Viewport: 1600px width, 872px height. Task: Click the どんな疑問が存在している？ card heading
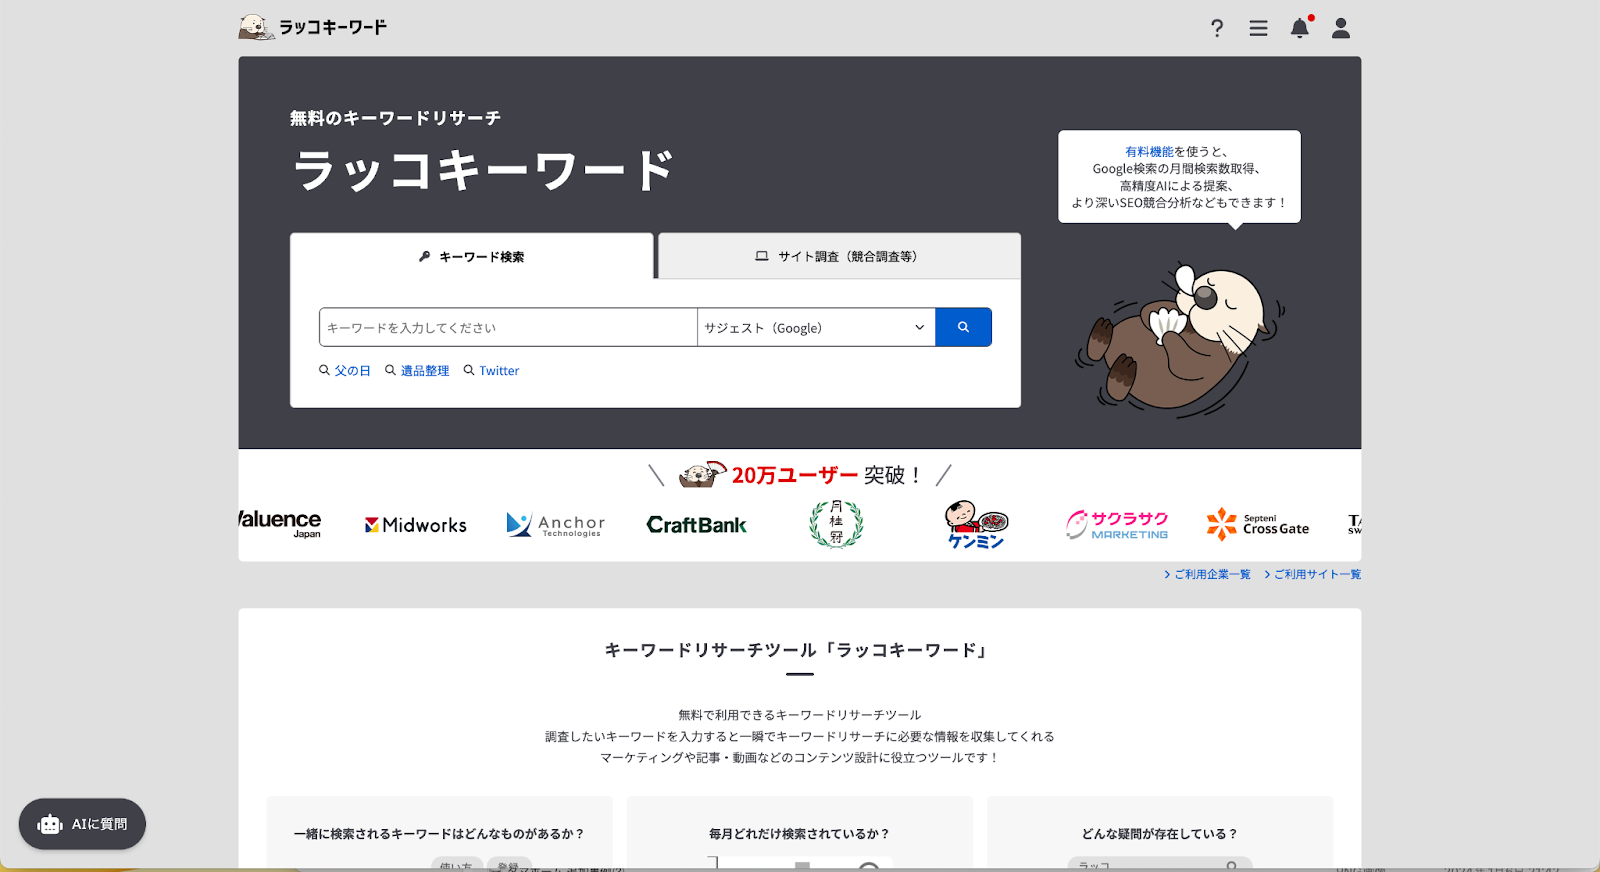coord(1160,834)
